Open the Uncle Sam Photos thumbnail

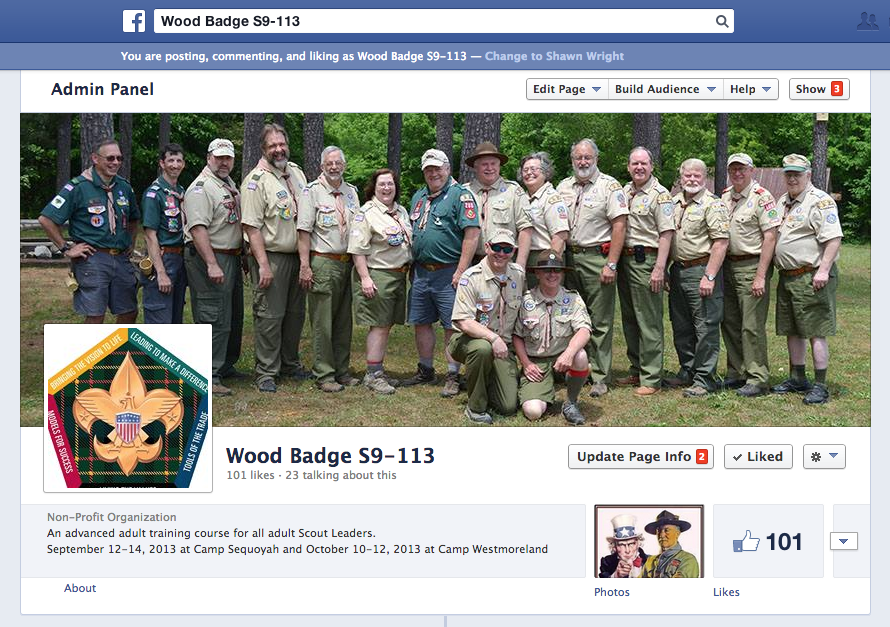[x=649, y=541]
